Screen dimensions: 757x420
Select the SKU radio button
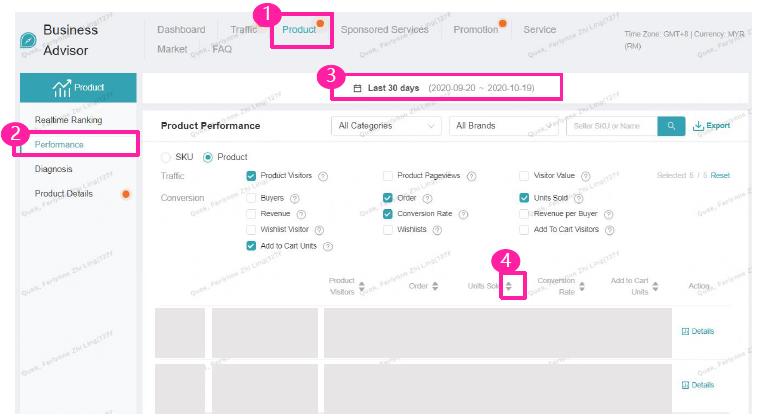coord(166,157)
